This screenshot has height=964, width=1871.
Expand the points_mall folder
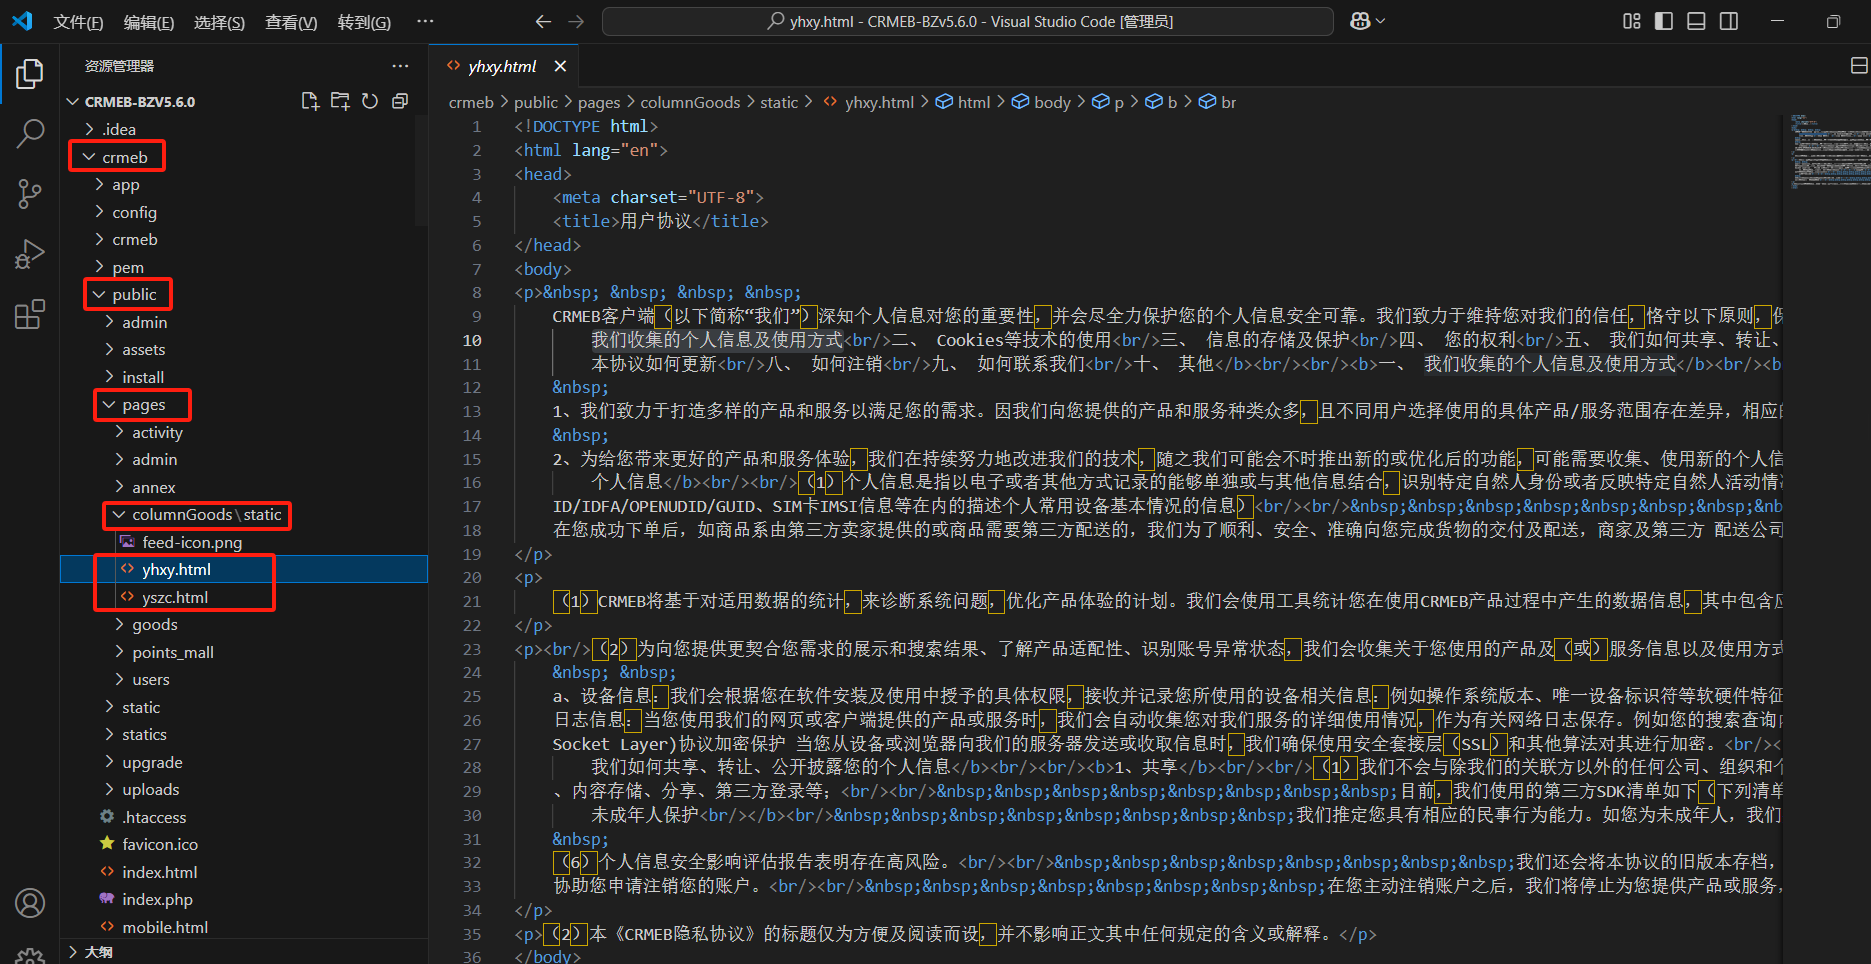(x=244, y=652)
